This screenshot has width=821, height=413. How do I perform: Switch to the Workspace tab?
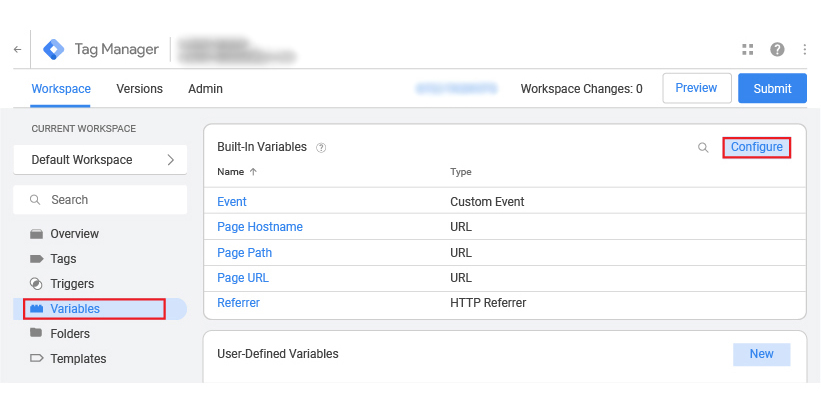click(61, 89)
